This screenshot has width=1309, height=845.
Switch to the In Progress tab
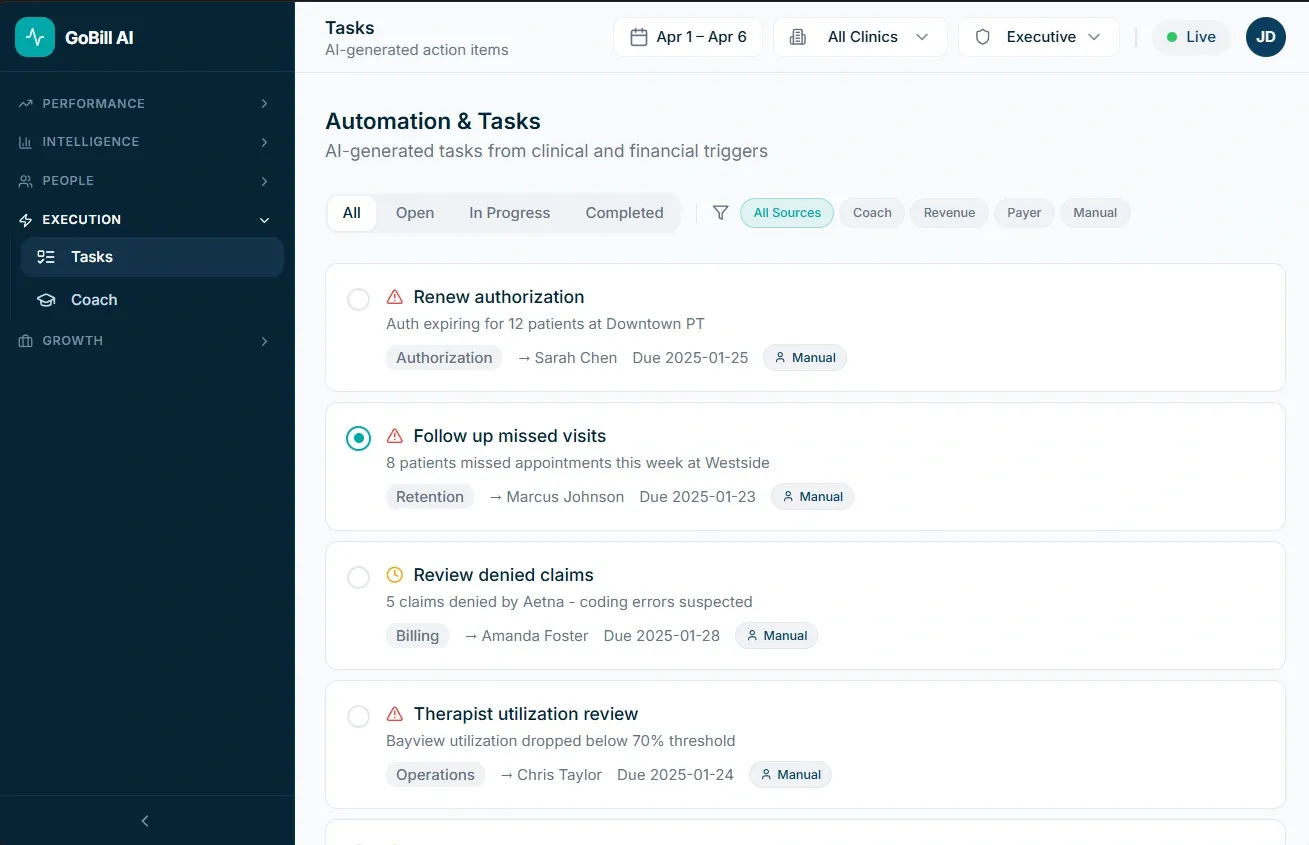coord(510,213)
